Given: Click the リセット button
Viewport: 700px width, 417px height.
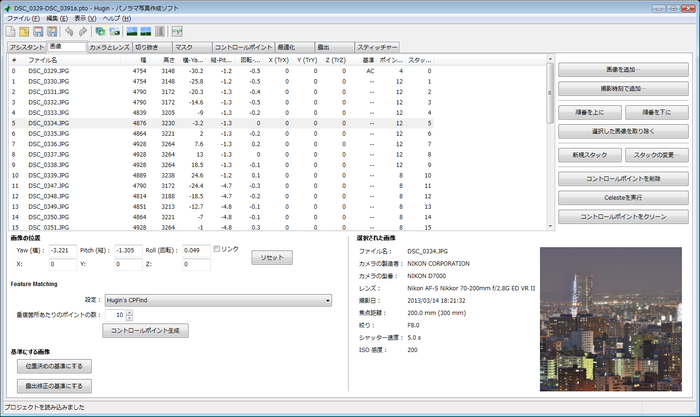Looking at the screenshot, I should point(272,258).
